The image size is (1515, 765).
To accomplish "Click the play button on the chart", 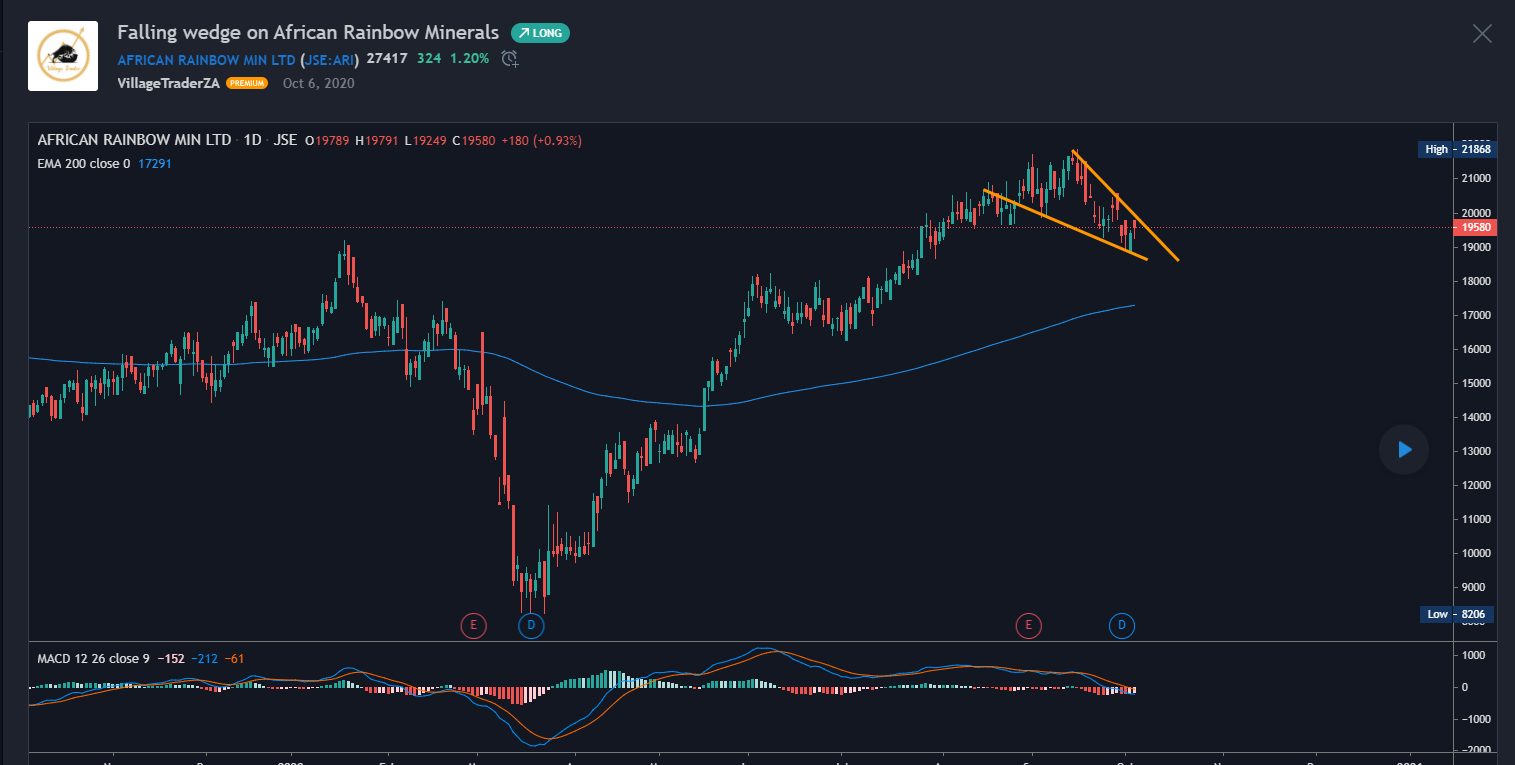I will coord(1404,450).
